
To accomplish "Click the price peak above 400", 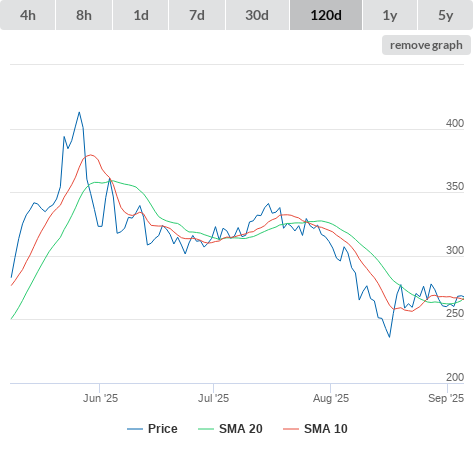I will coord(79,113).
